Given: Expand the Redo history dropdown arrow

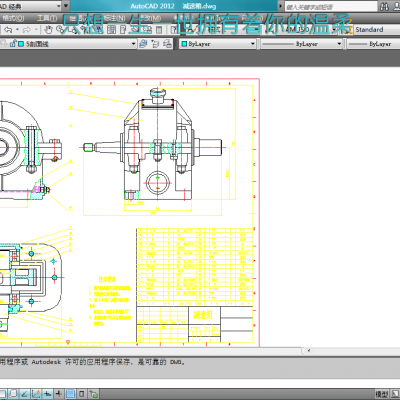Looking at the screenshot, I should coord(36,30).
